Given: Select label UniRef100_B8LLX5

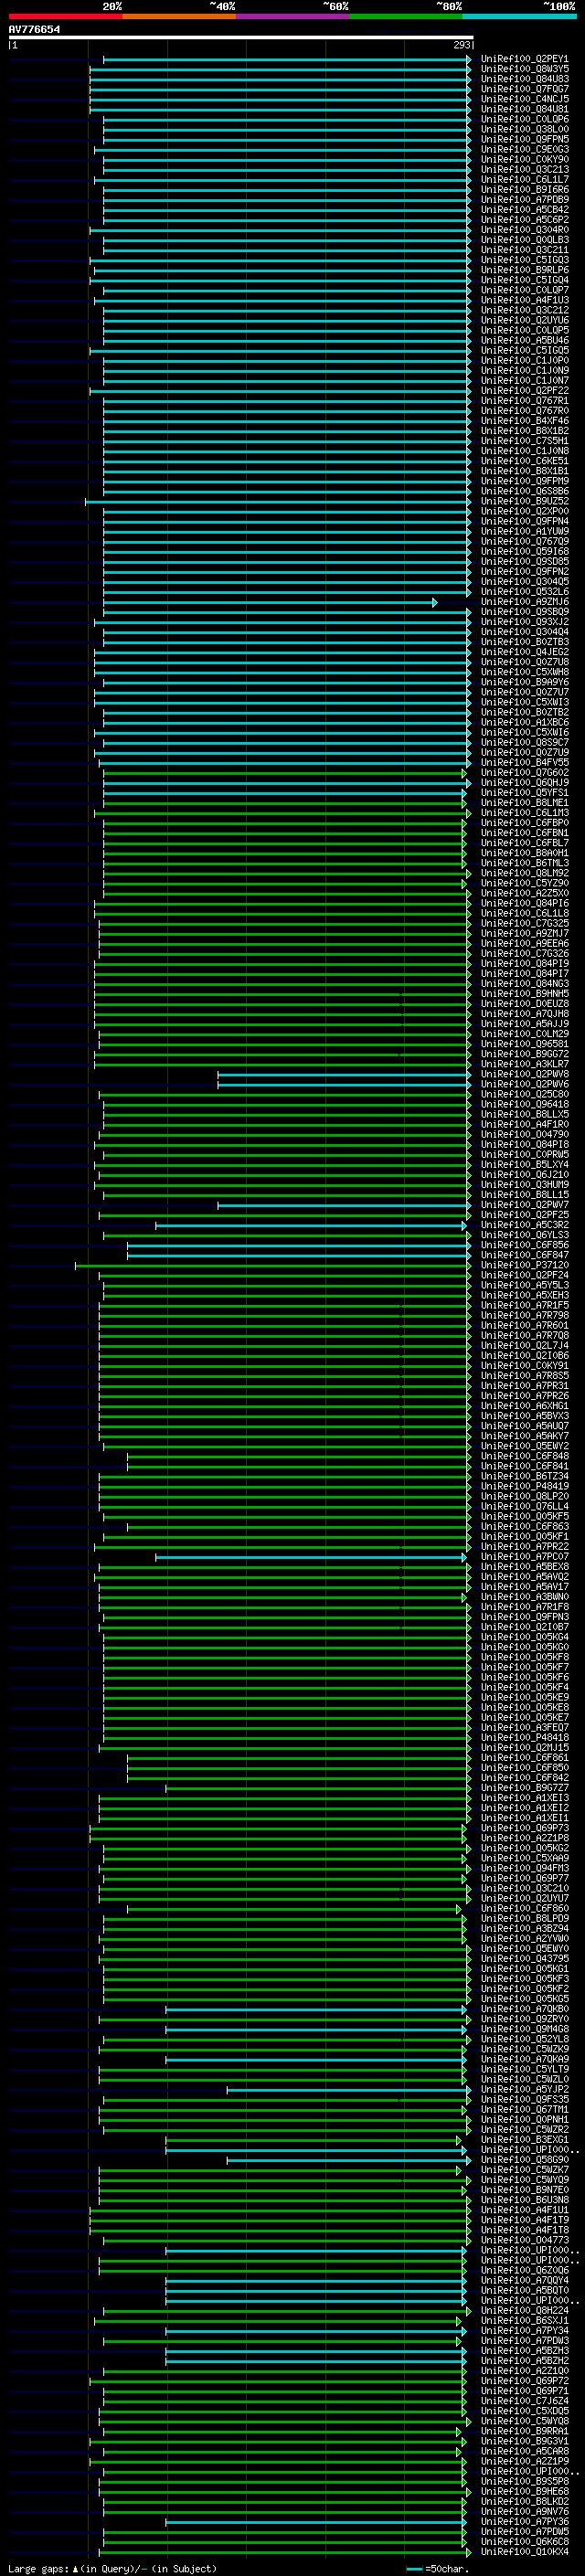Looking at the screenshot, I should pos(524,1115).
